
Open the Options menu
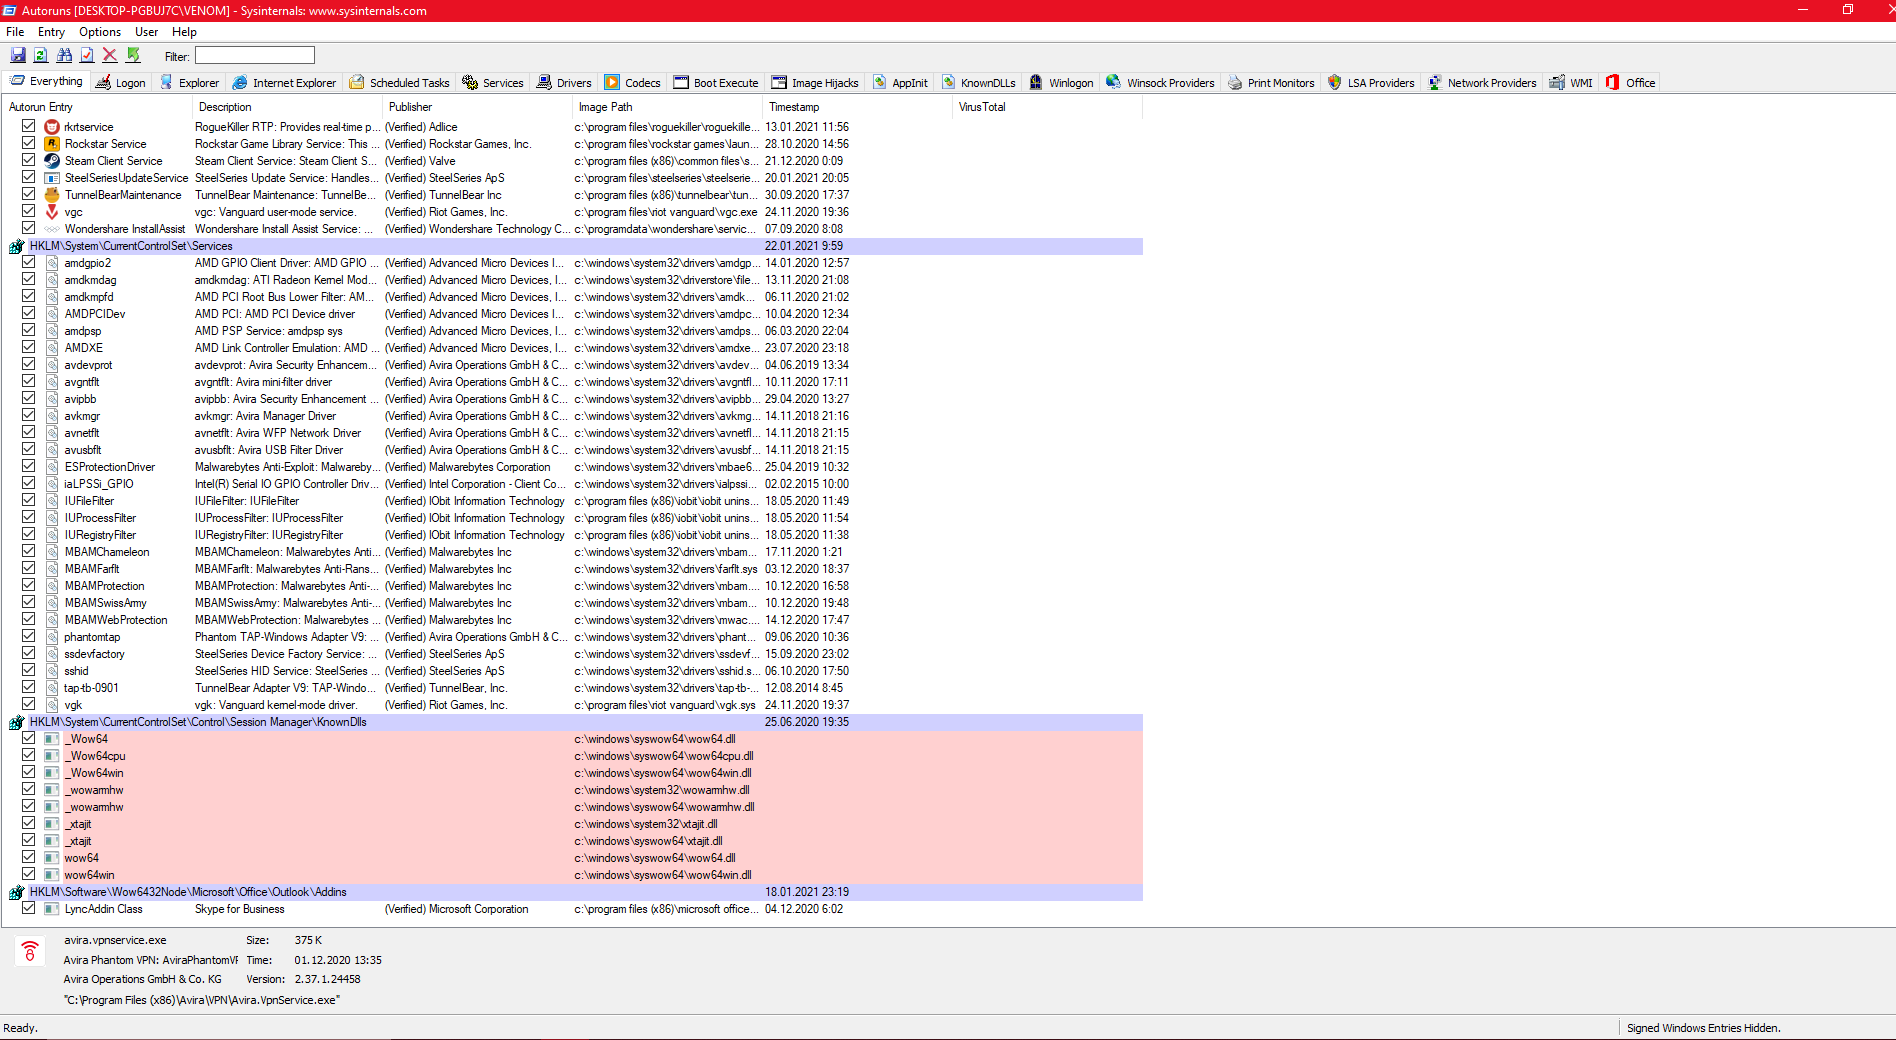(100, 32)
